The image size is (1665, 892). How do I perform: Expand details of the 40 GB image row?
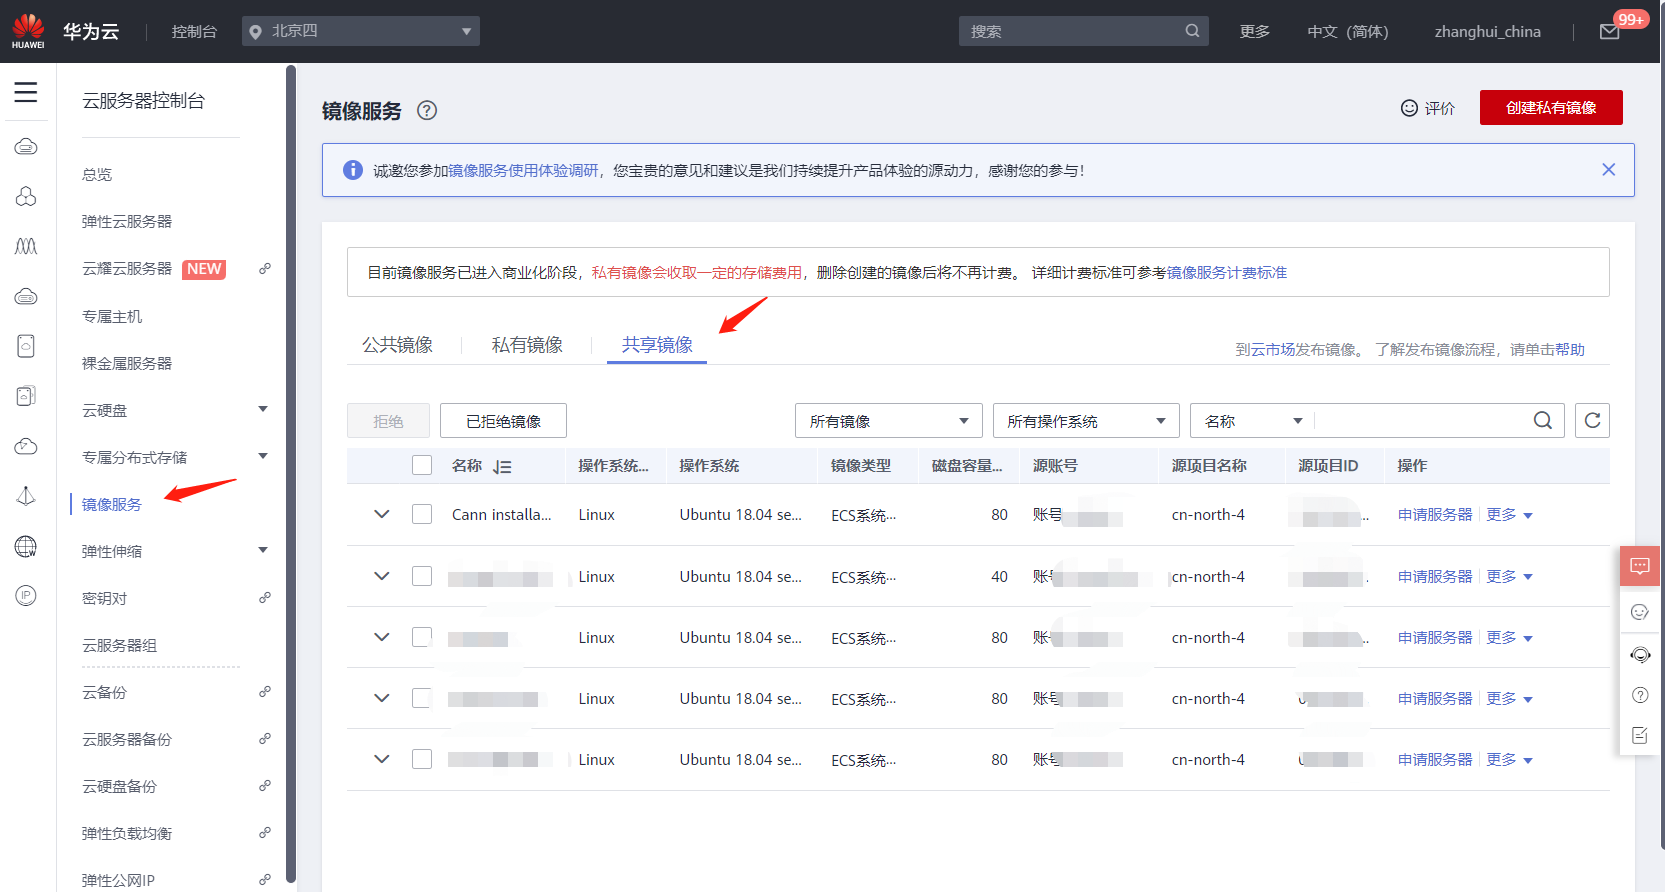click(381, 576)
